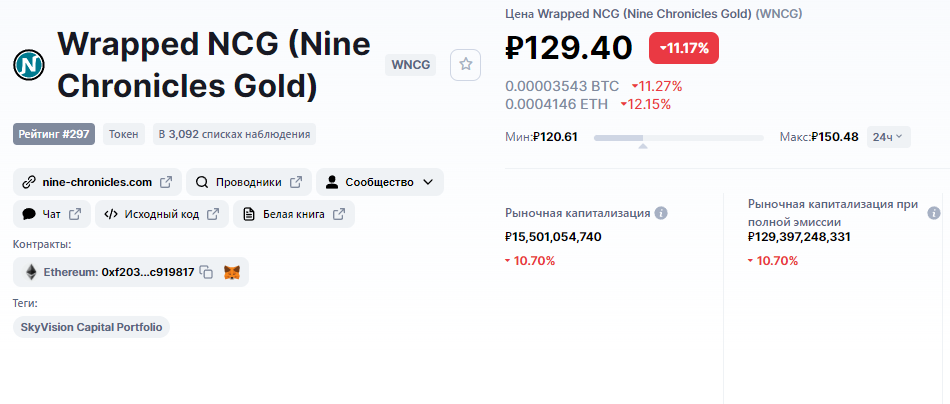The width and height of the screenshot is (950, 404).
Task: Click the Токен tag chip
Action: [124, 134]
